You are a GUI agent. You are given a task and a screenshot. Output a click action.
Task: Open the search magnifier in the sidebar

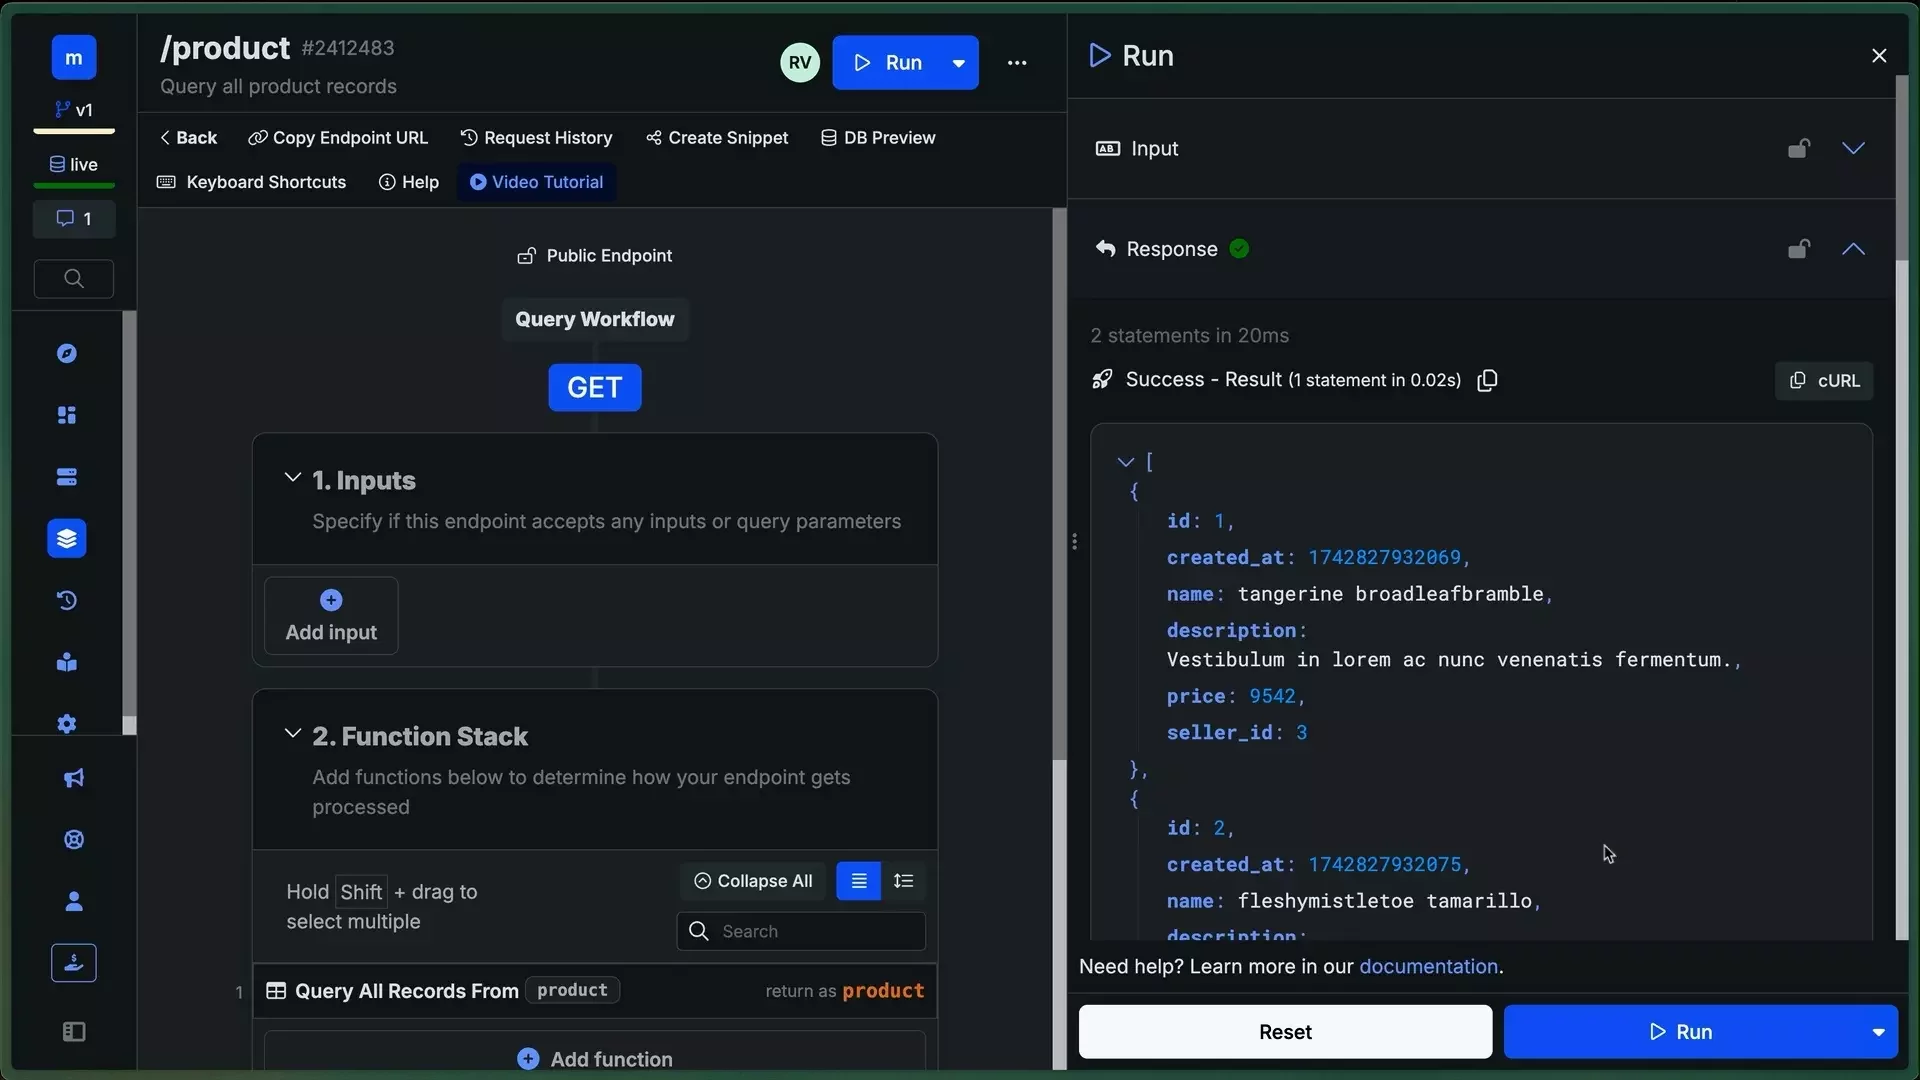point(73,278)
